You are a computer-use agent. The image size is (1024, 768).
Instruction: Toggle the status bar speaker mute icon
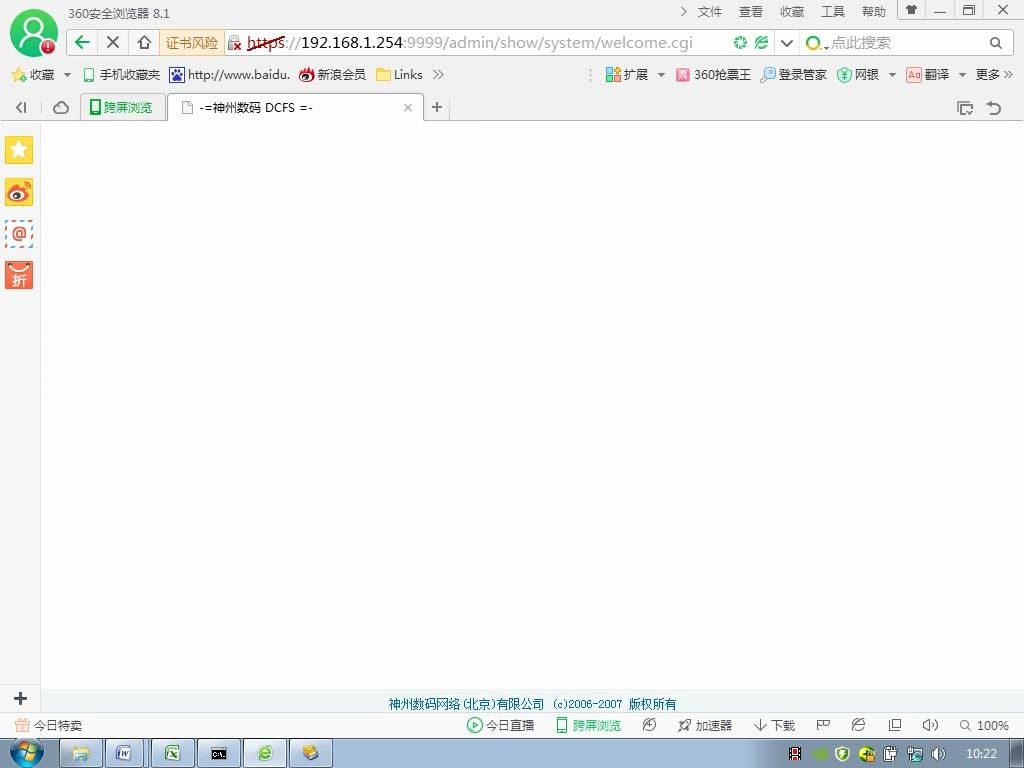point(930,725)
